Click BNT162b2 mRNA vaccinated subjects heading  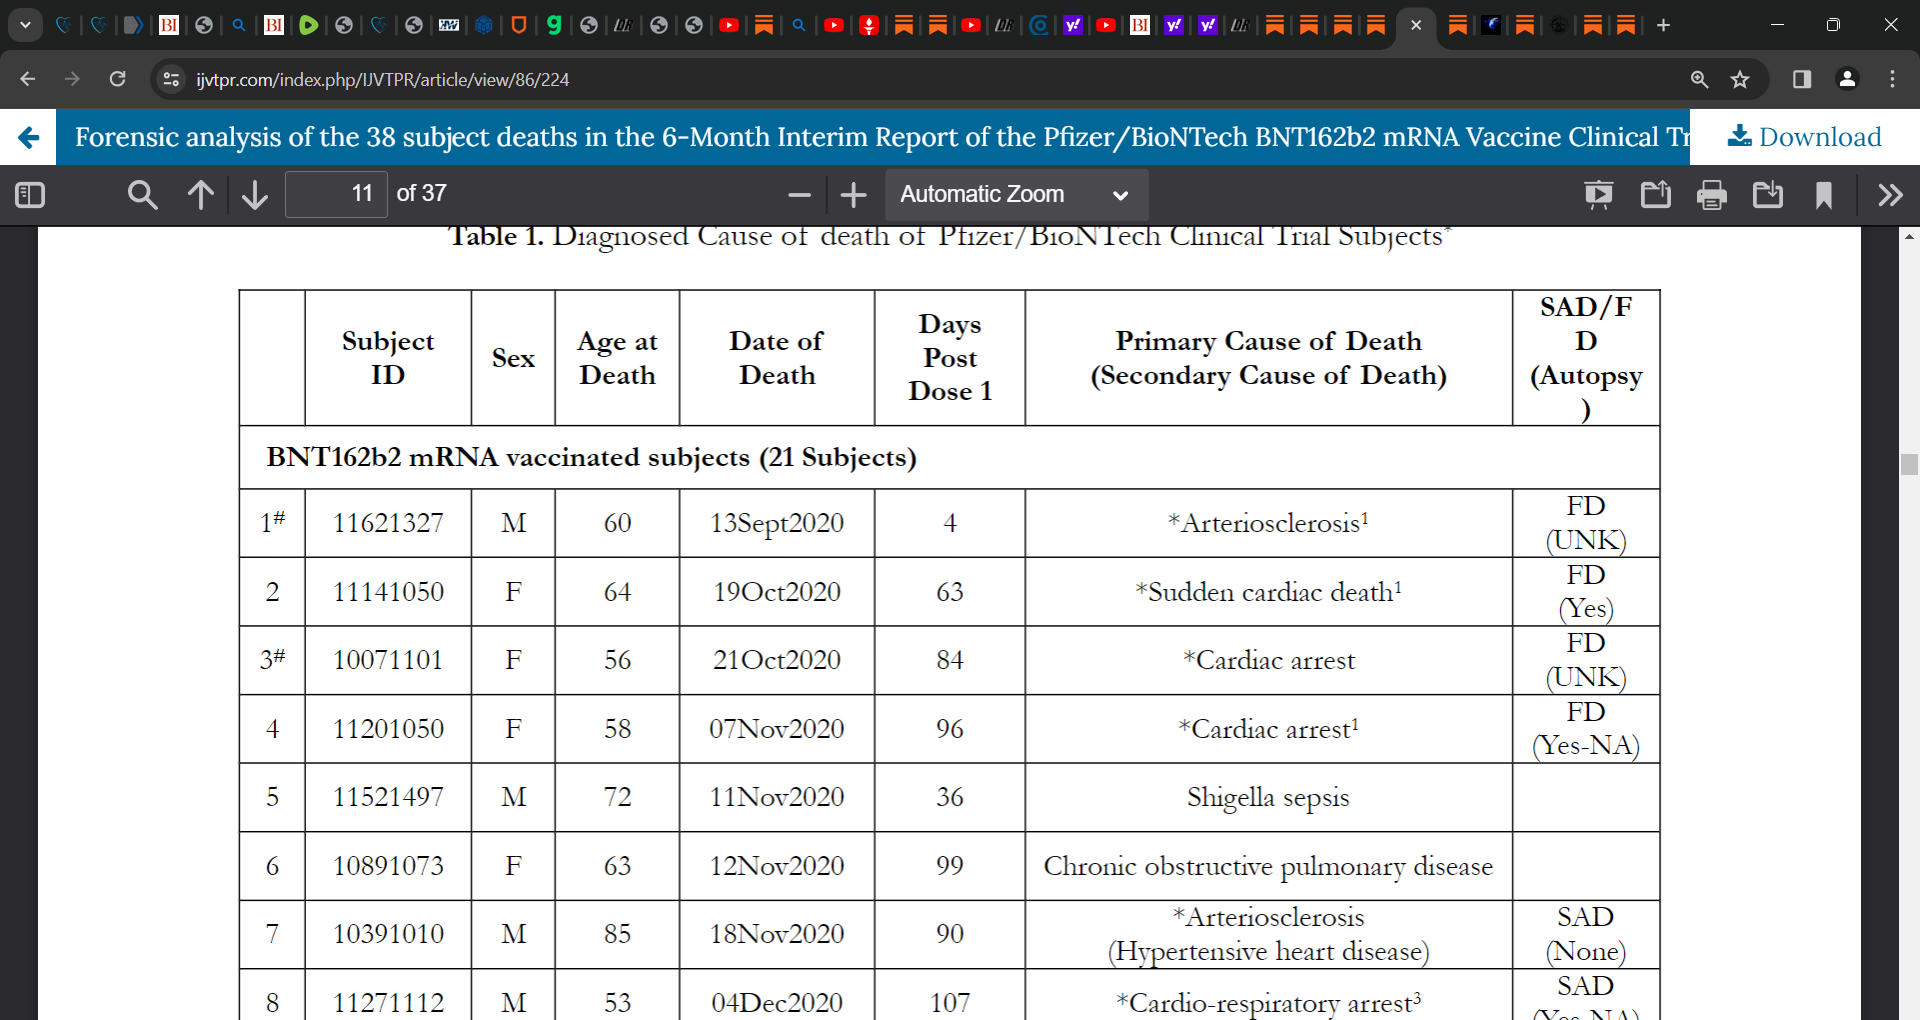[x=591, y=457]
